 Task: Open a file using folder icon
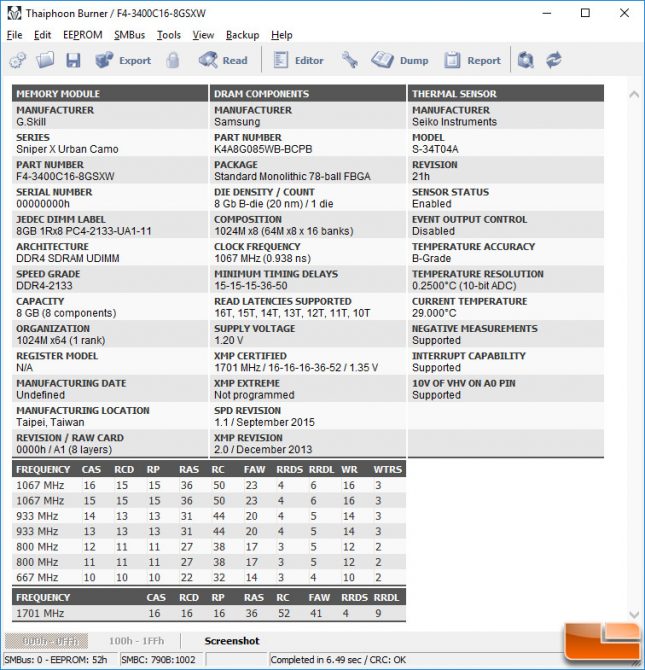tap(45, 60)
